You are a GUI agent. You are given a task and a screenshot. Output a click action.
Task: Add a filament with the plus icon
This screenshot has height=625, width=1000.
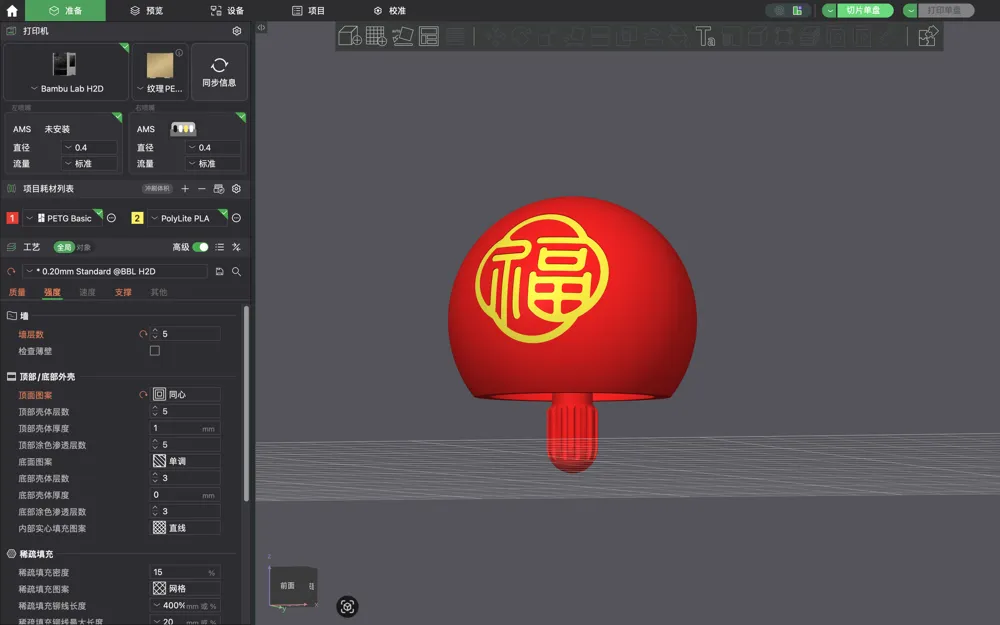pos(185,189)
